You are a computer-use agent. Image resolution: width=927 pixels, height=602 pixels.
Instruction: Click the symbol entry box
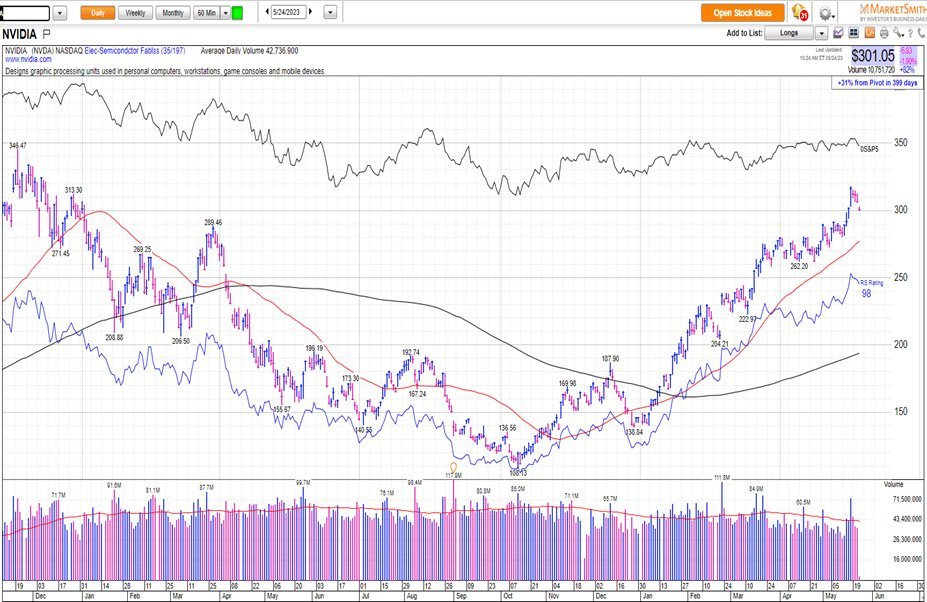click(25, 13)
